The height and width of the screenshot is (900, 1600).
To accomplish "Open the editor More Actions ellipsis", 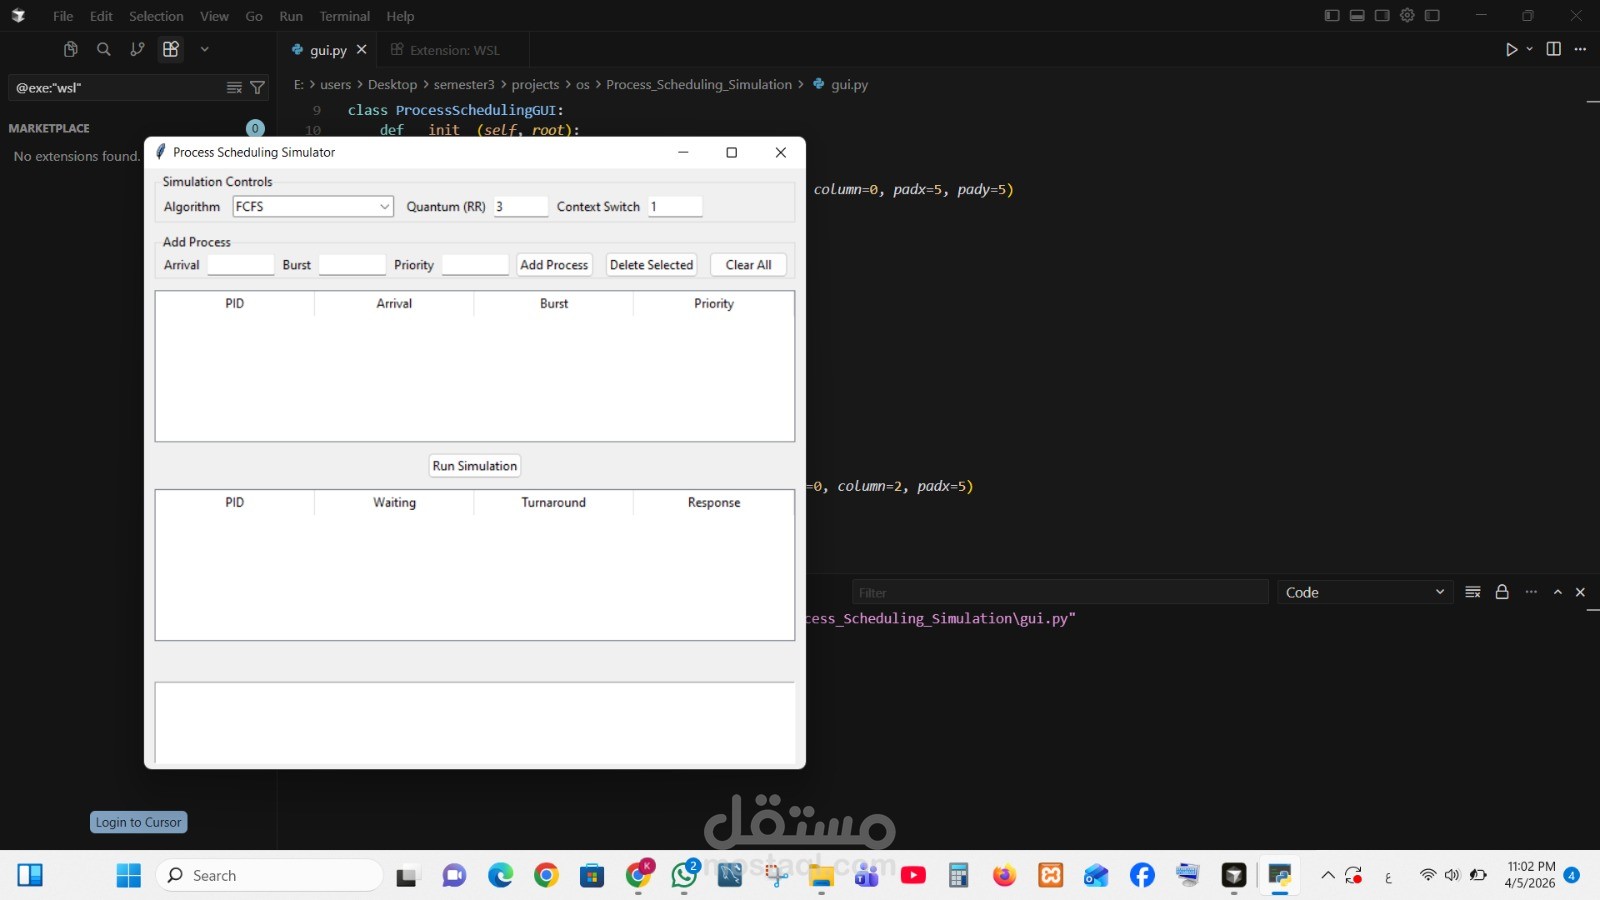I will pyautogui.click(x=1580, y=49).
